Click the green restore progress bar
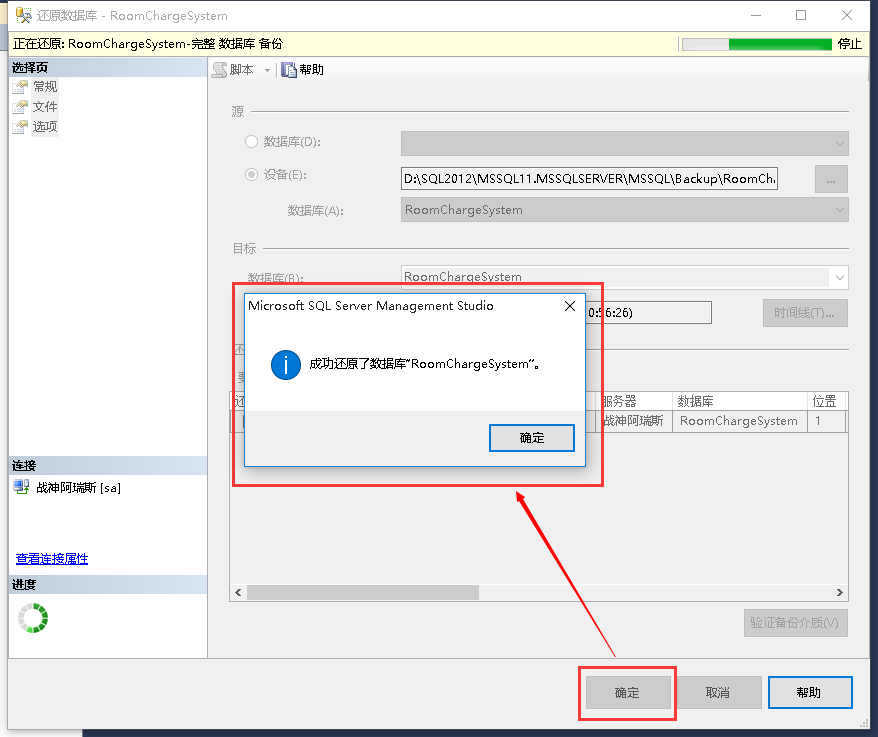Image resolution: width=878 pixels, height=737 pixels. (x=757, y=44)
